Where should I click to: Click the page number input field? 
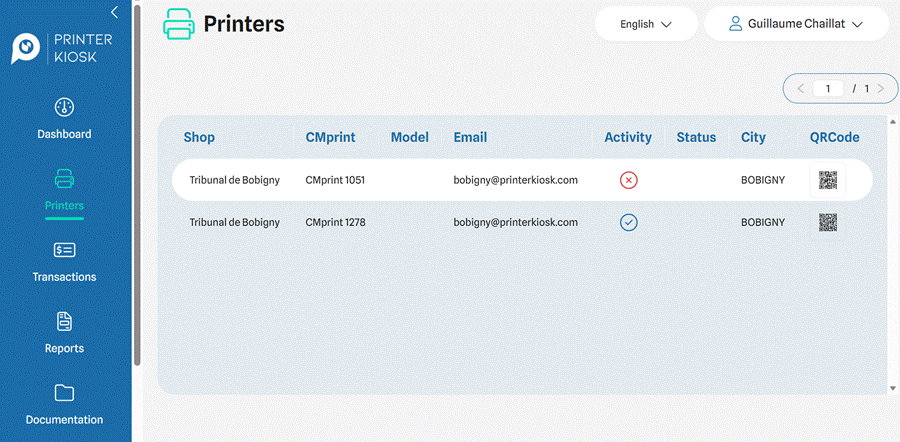(828, 88)
